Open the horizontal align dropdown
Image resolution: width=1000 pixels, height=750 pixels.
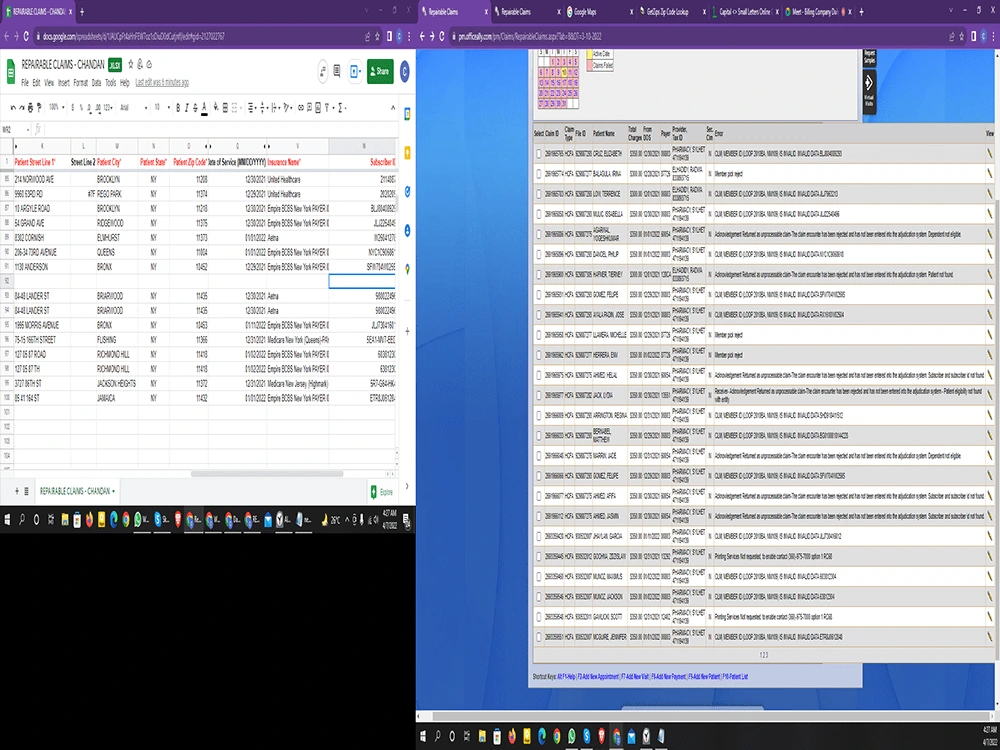tap(252, 108)
